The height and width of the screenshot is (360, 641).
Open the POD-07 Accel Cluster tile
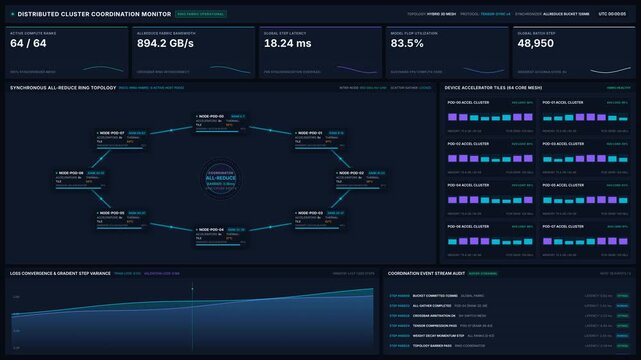585,240
